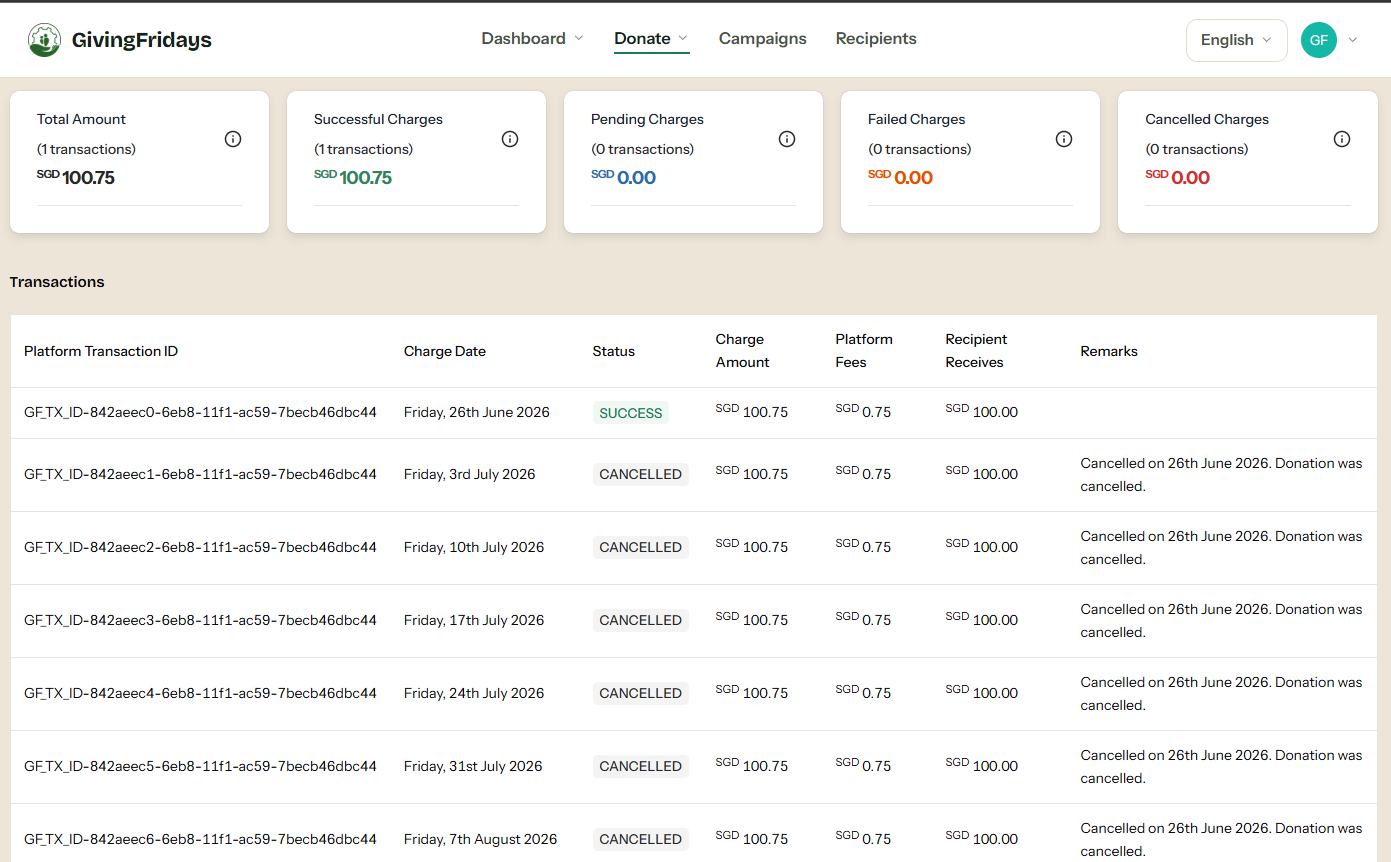Open info icon on Successful Charges card
The height and width of the screenshot is (862, 1391).
[x=510, y=139]
